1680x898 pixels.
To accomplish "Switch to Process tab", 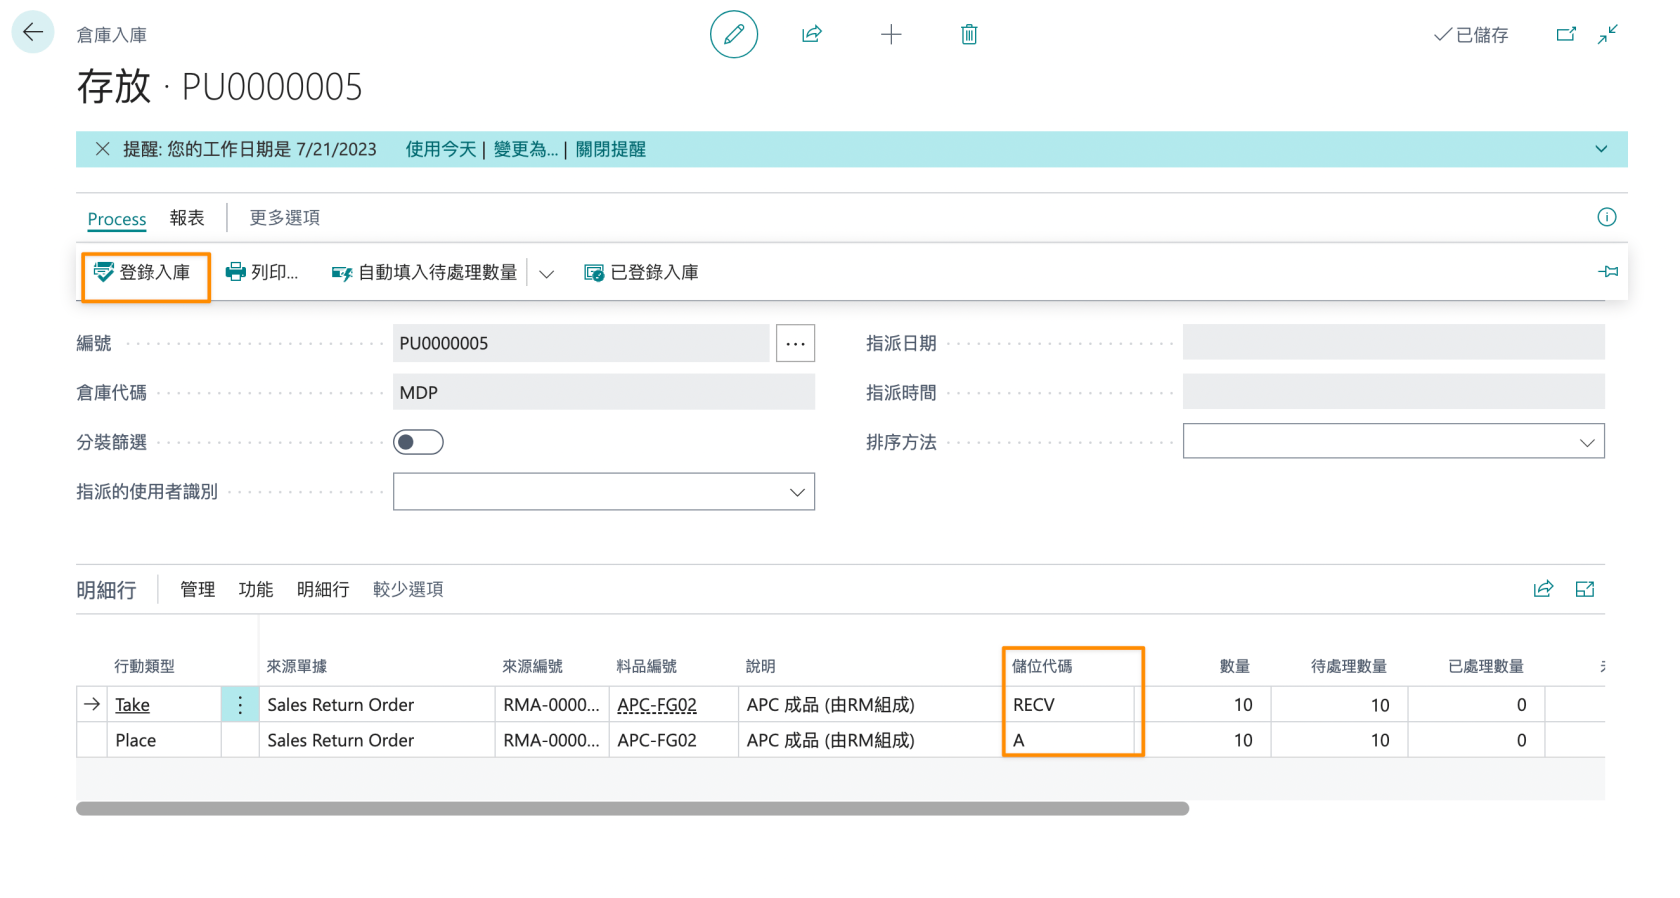I will tap(117, 218).
